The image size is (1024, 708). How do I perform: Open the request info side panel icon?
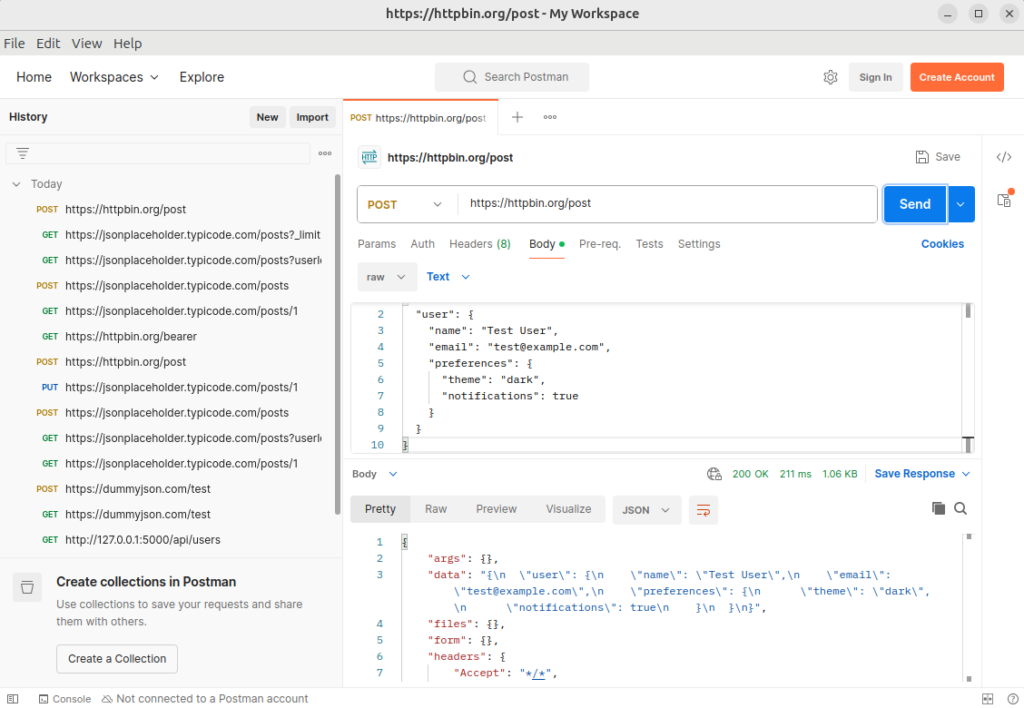point(1004,199)
